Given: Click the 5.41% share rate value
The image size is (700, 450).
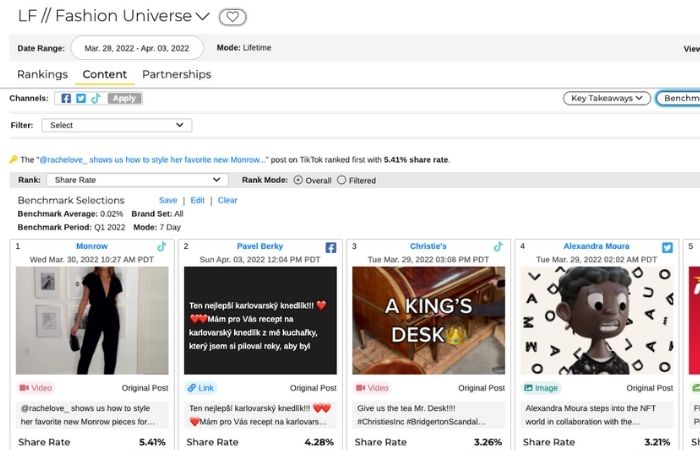Looking at the screenshot, I should click(x=152, y=442).
